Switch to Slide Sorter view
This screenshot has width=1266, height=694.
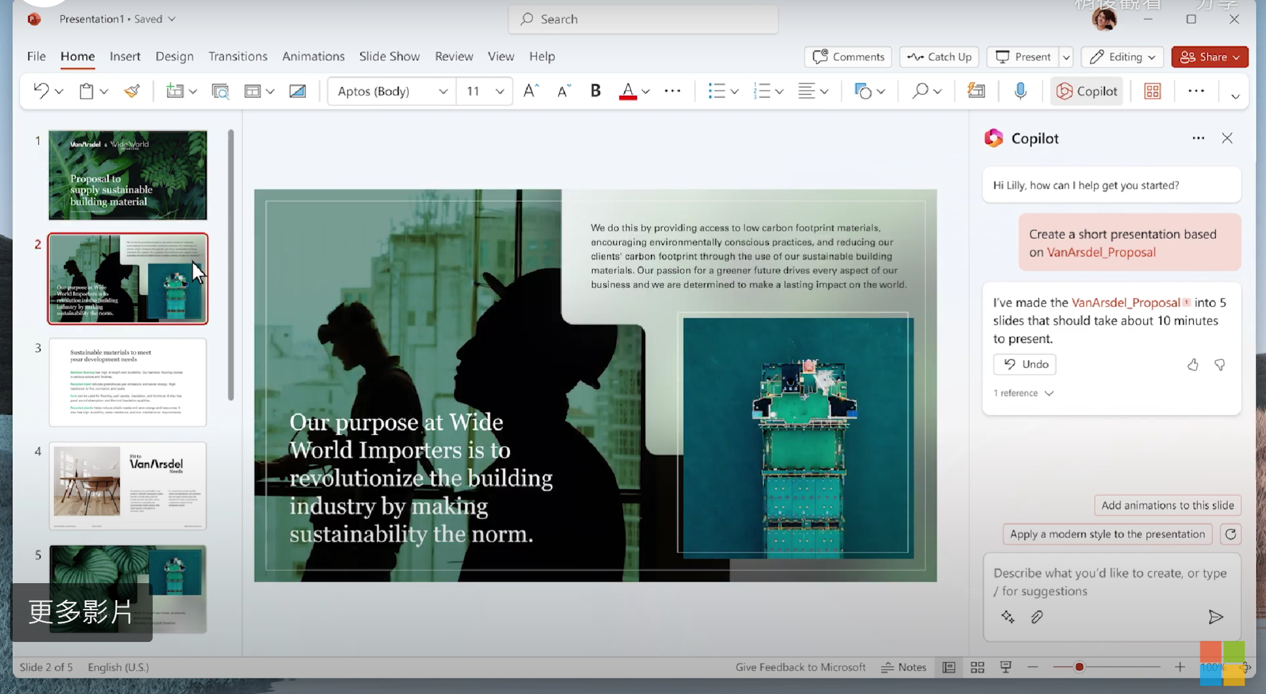click(x=977, y=667)
